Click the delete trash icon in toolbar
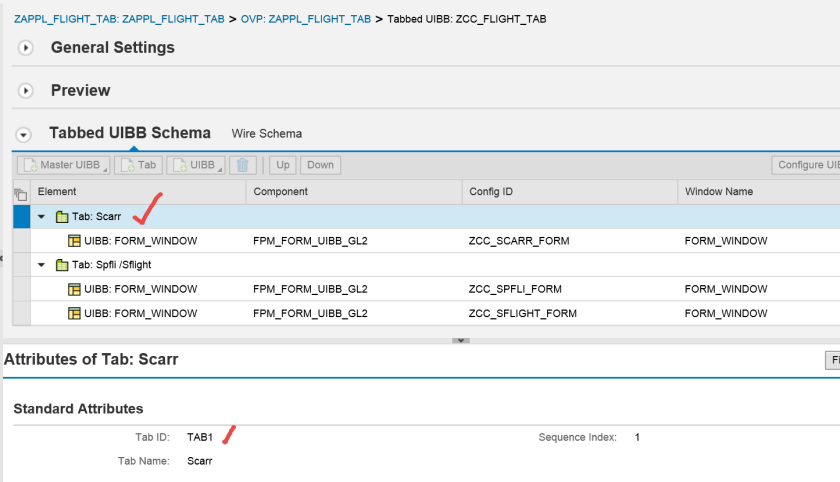This screenshot has width=840, height=482. click(243, 165)
